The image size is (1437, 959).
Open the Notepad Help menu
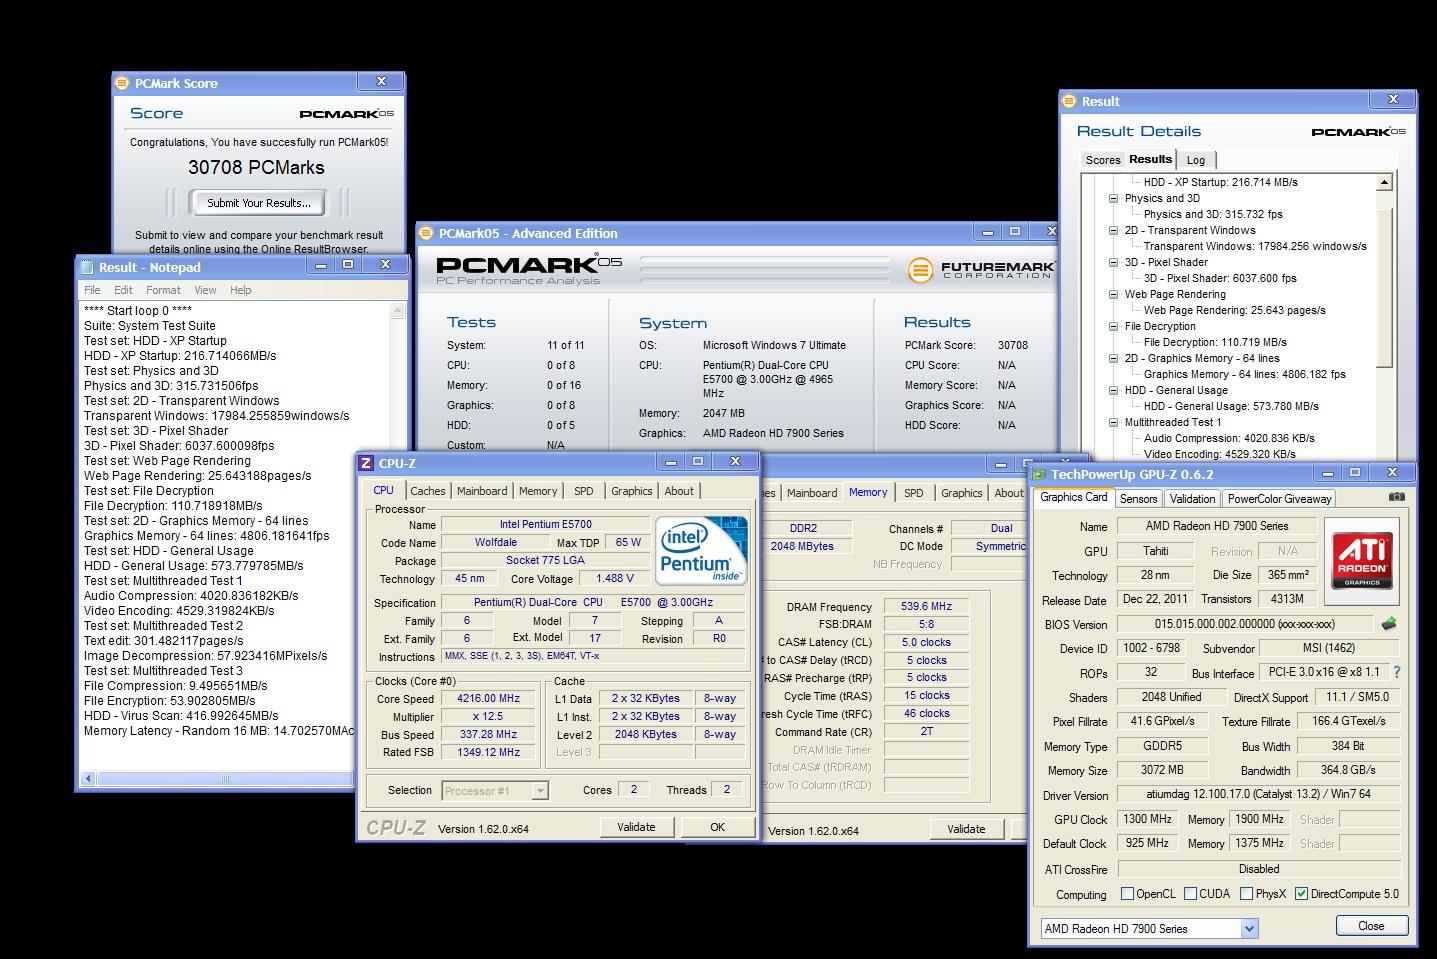coord(241,290)
